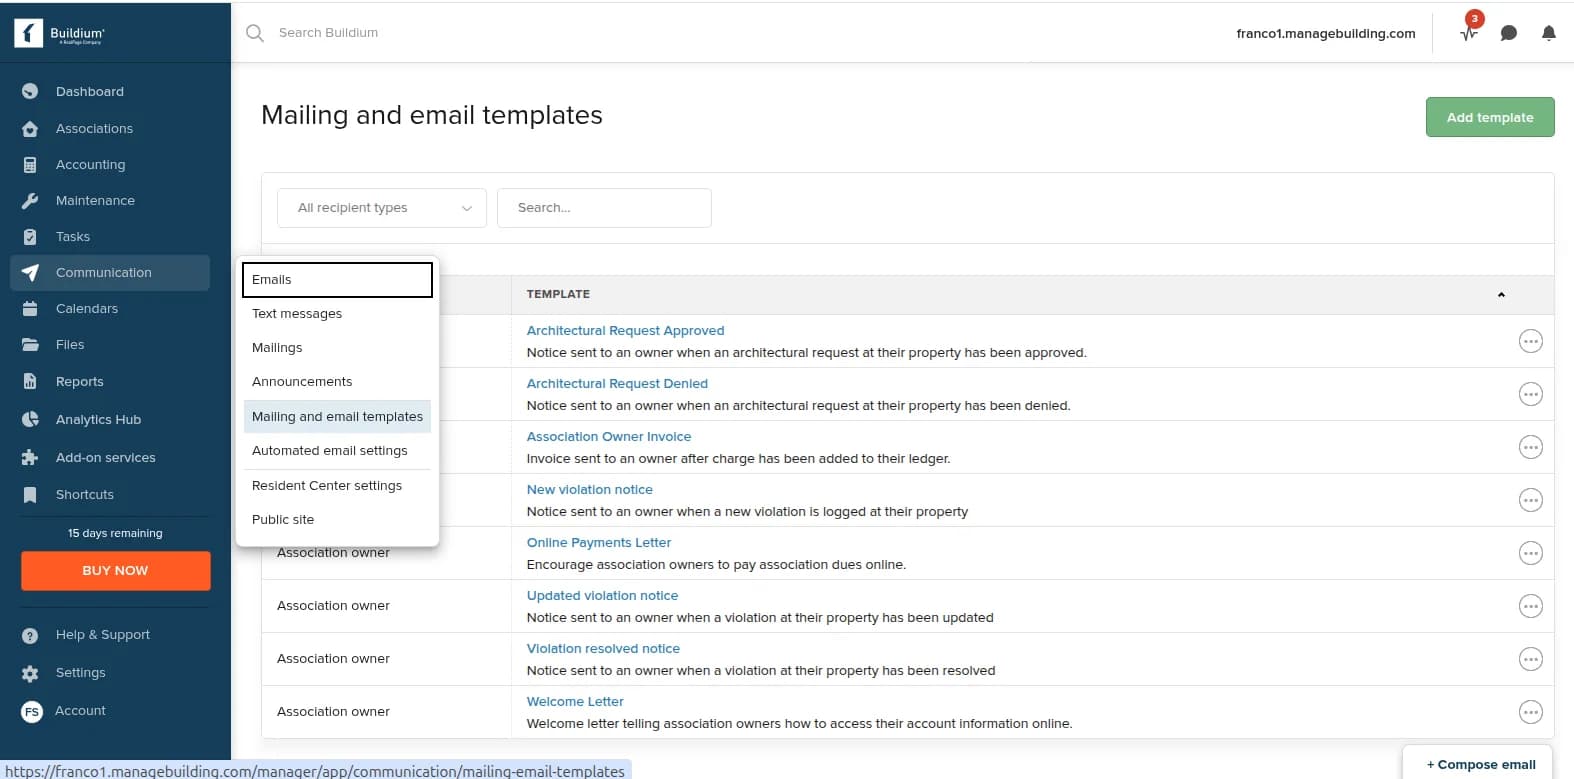The width and height of the screenshot is (1574, 779).
Task: Open Violation resolved notice template link
Action: pos(603,649)
